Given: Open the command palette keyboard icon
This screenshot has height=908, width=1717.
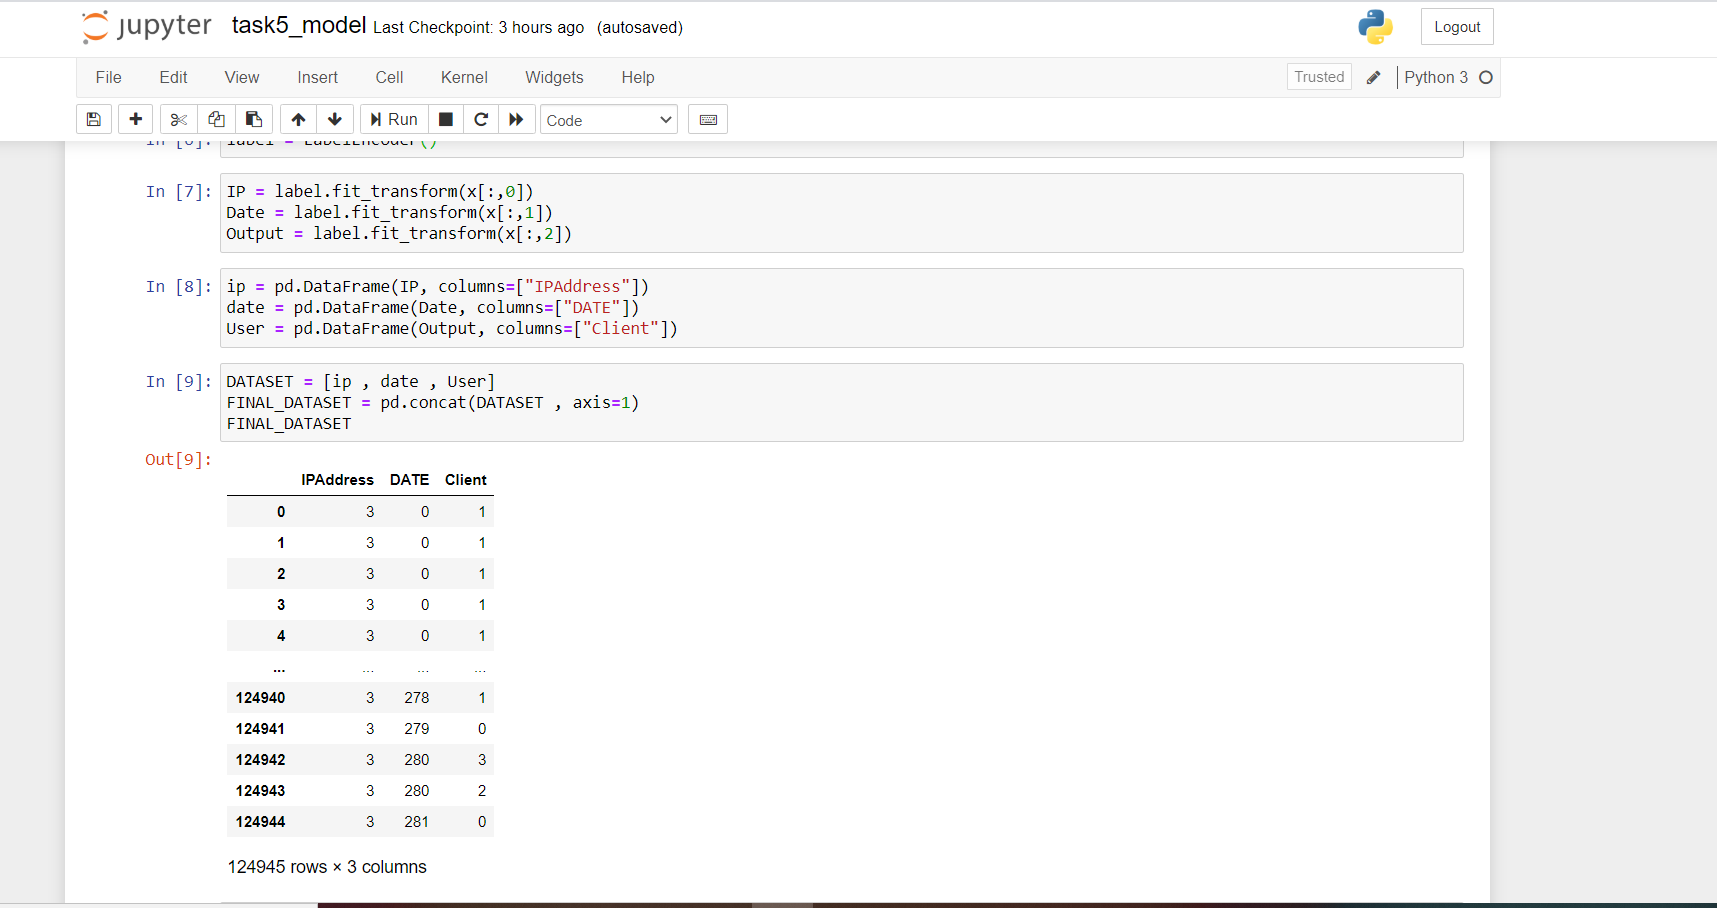Looking at the screenshot, I should (x=708, y=119).
